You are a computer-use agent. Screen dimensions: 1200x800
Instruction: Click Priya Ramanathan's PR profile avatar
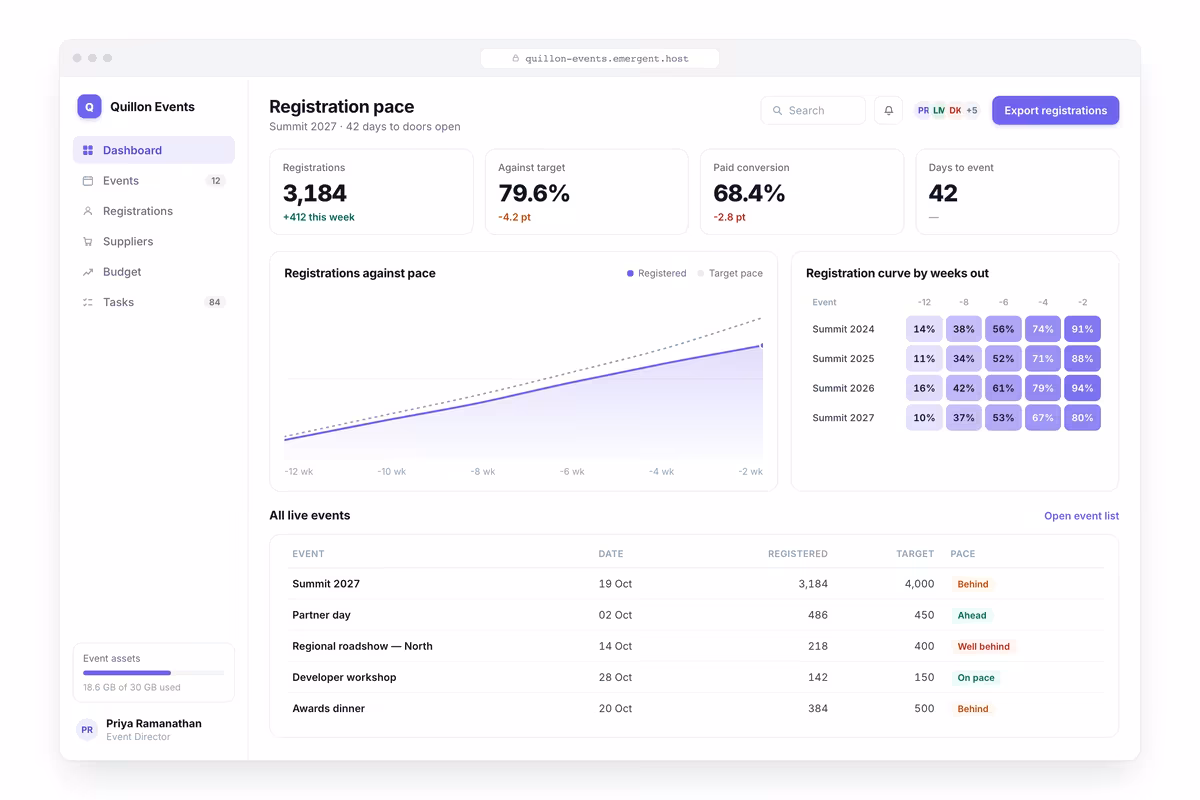pos(87,730)
